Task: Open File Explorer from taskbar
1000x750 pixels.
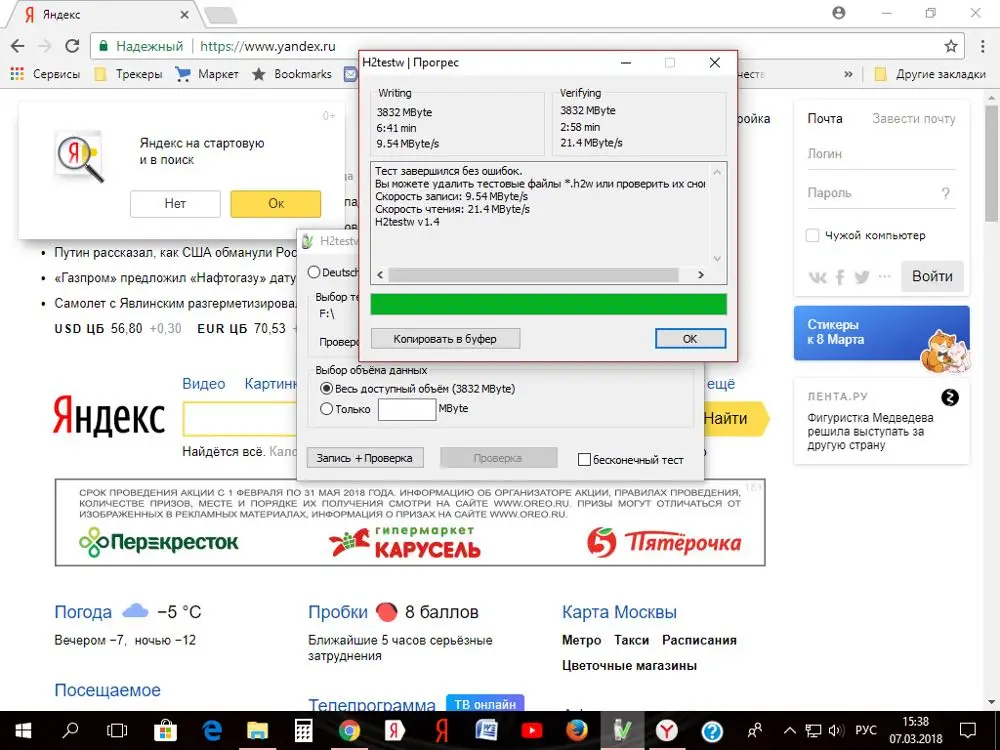Action: click(258, 731)
